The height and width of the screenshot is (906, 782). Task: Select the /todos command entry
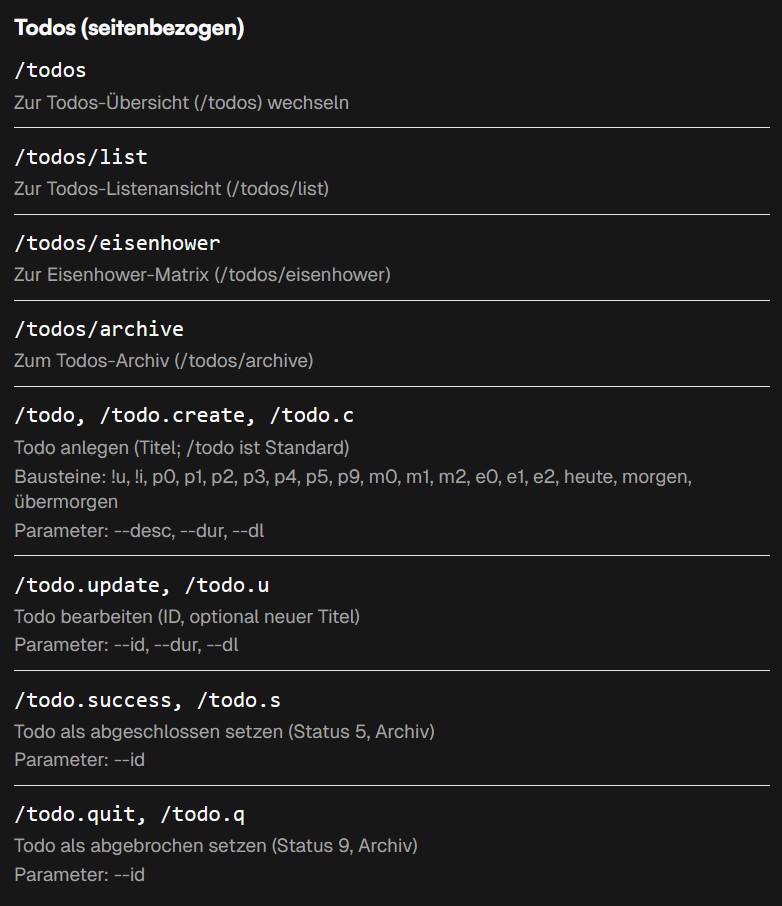click(50, 70)
